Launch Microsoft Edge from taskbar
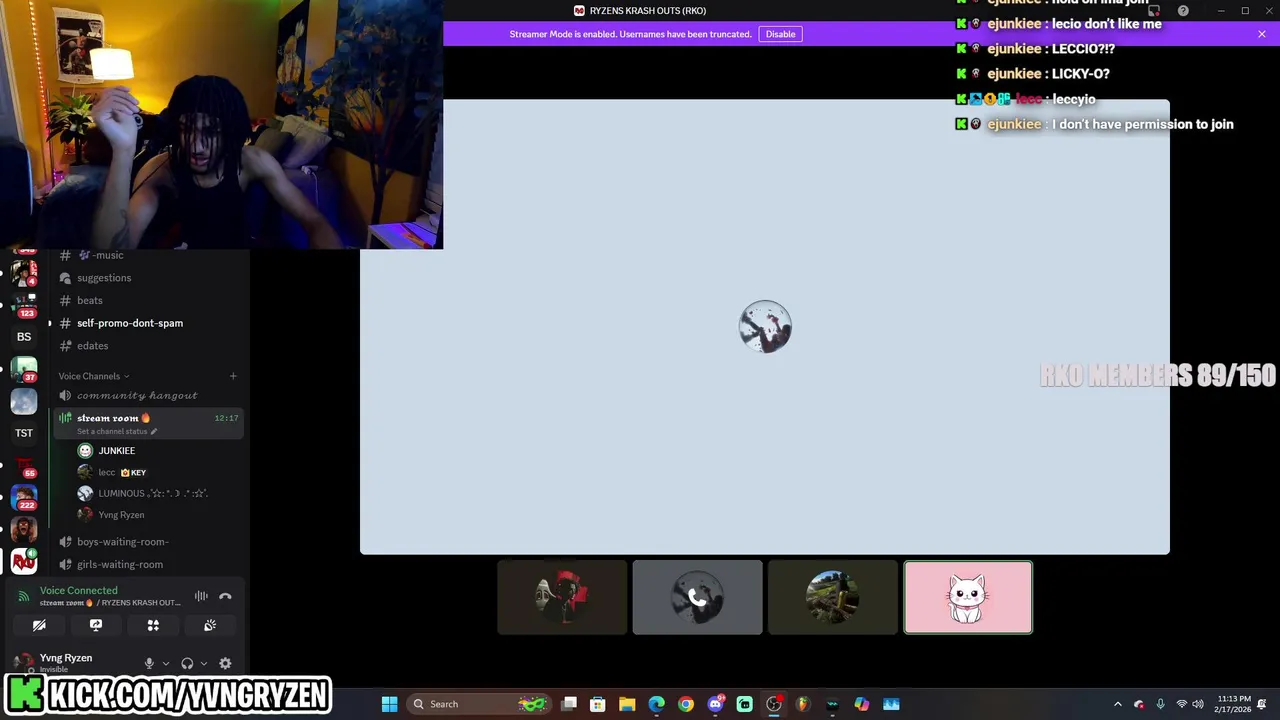1280x720 pixels. click(x=656, y=704)
